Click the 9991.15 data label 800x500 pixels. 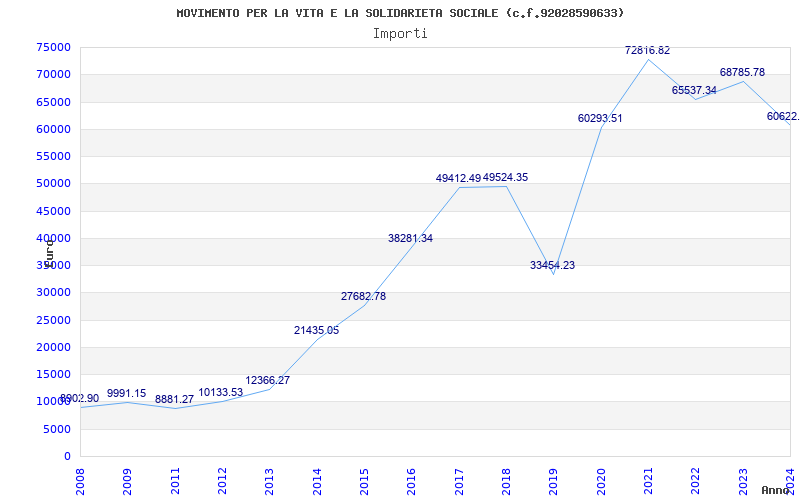(127, 393)
